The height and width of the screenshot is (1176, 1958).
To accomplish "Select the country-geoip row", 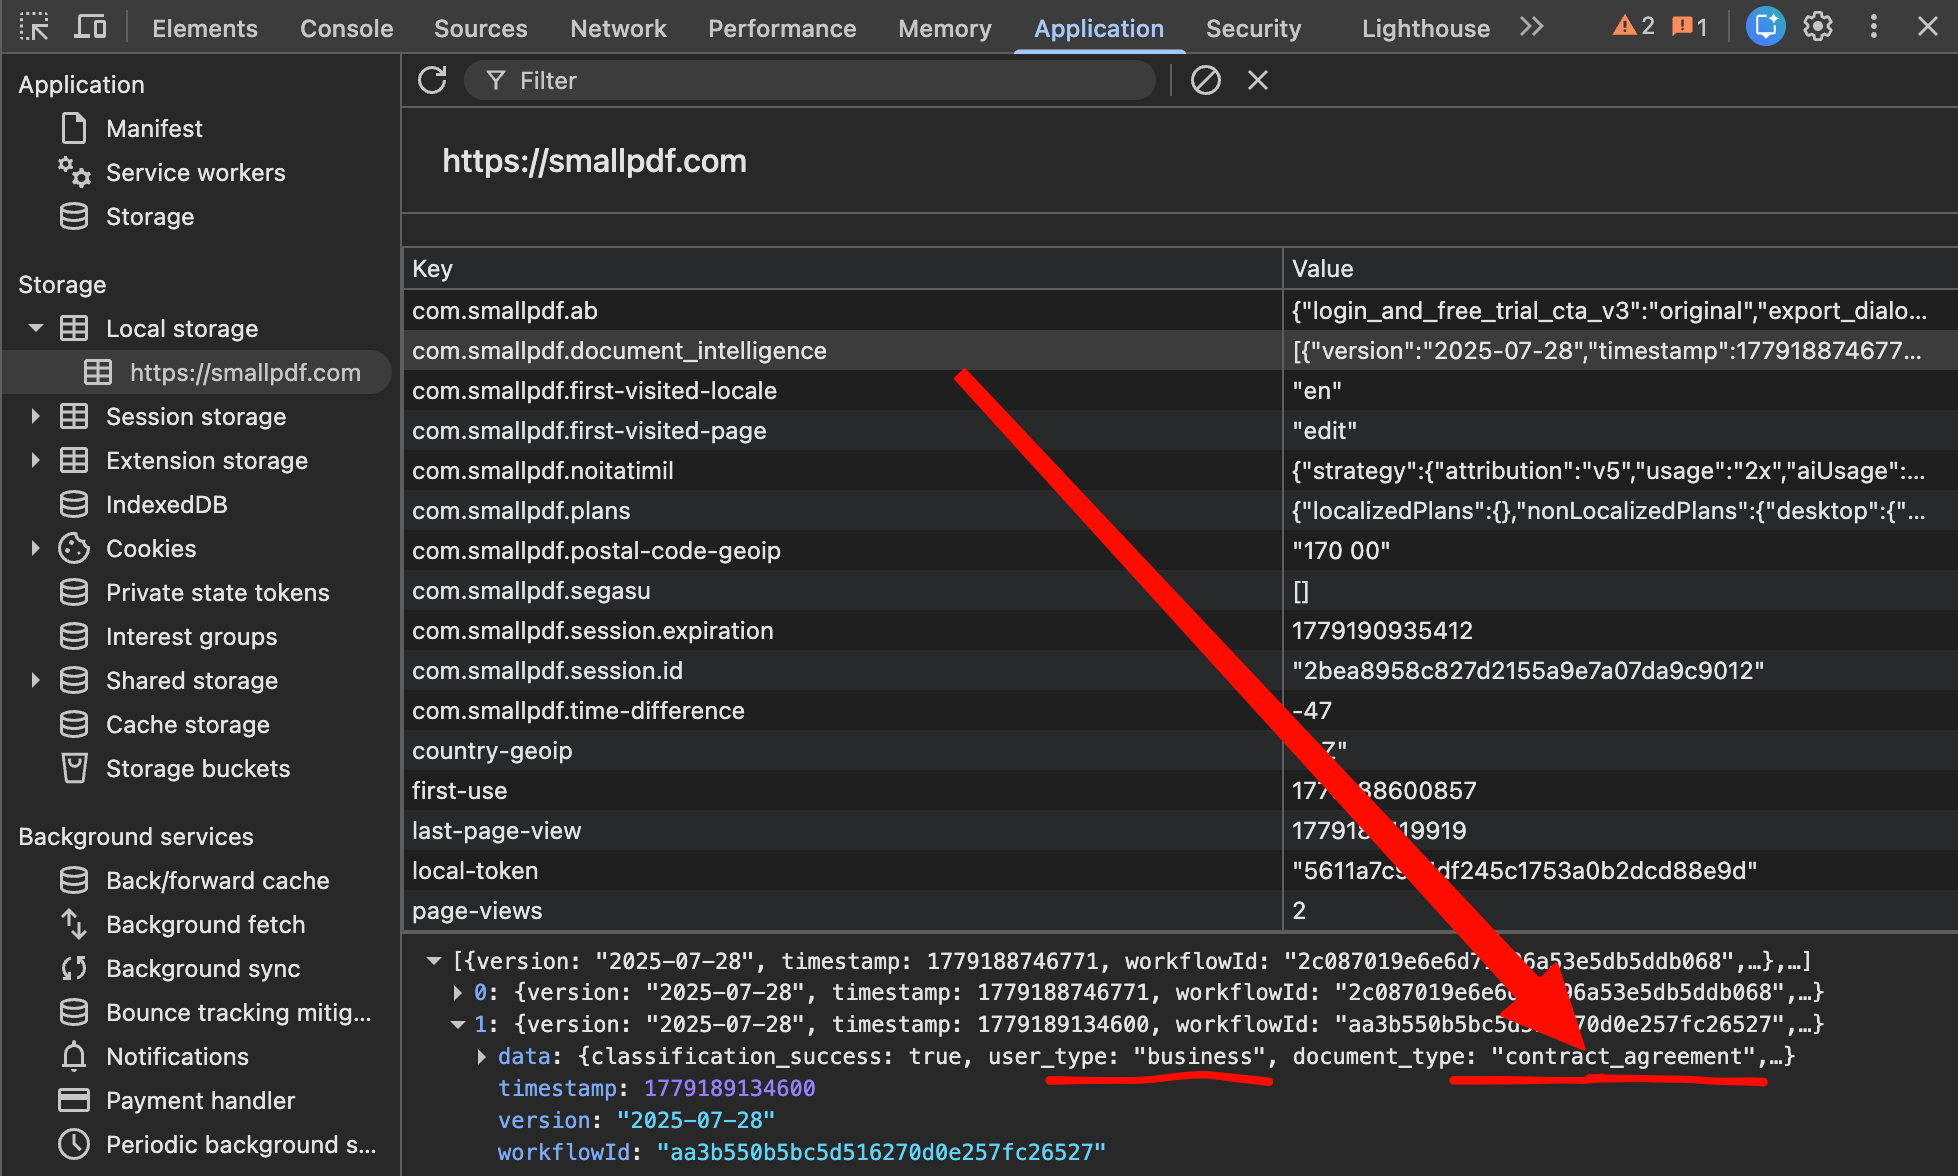I will (1180, 751).
